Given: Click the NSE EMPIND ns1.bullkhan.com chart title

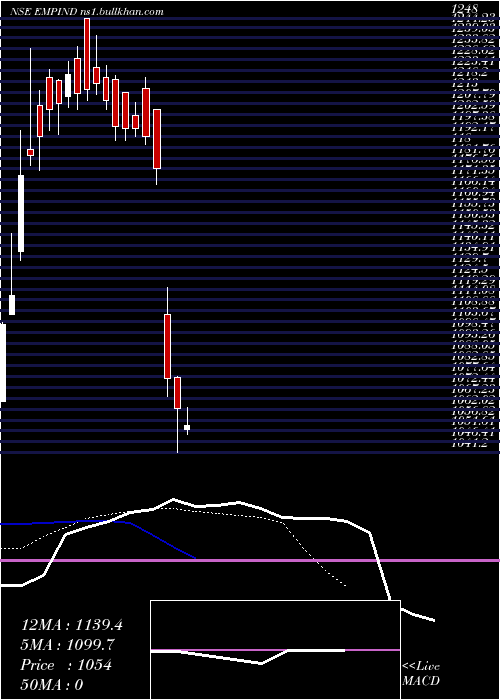Looking at the screenshot, I should [87, 12].
